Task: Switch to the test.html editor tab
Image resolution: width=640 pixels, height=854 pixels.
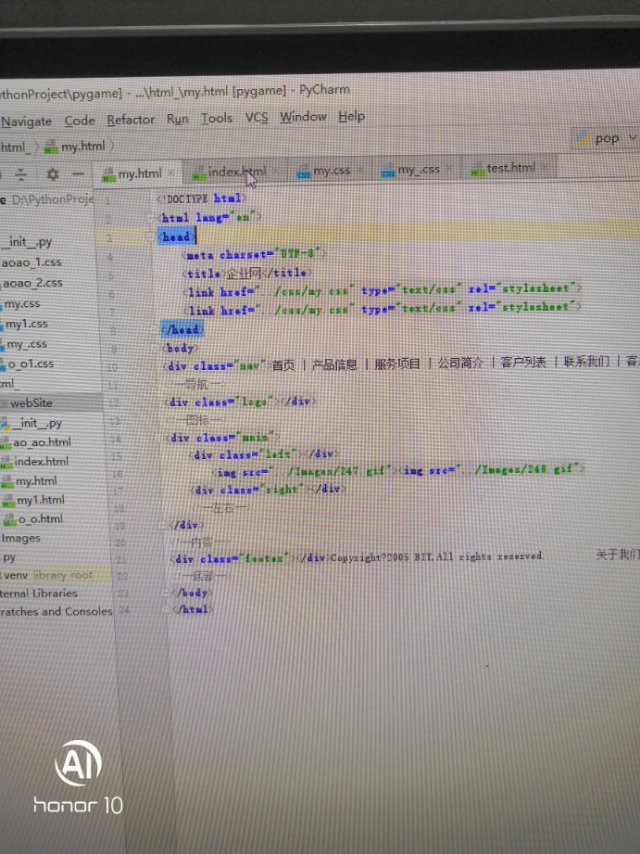Action: (x=510, y=168)
